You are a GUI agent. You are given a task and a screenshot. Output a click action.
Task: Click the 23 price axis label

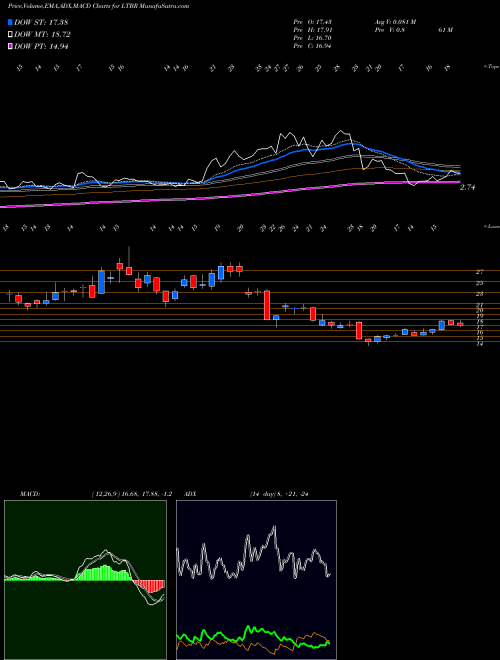479,294
